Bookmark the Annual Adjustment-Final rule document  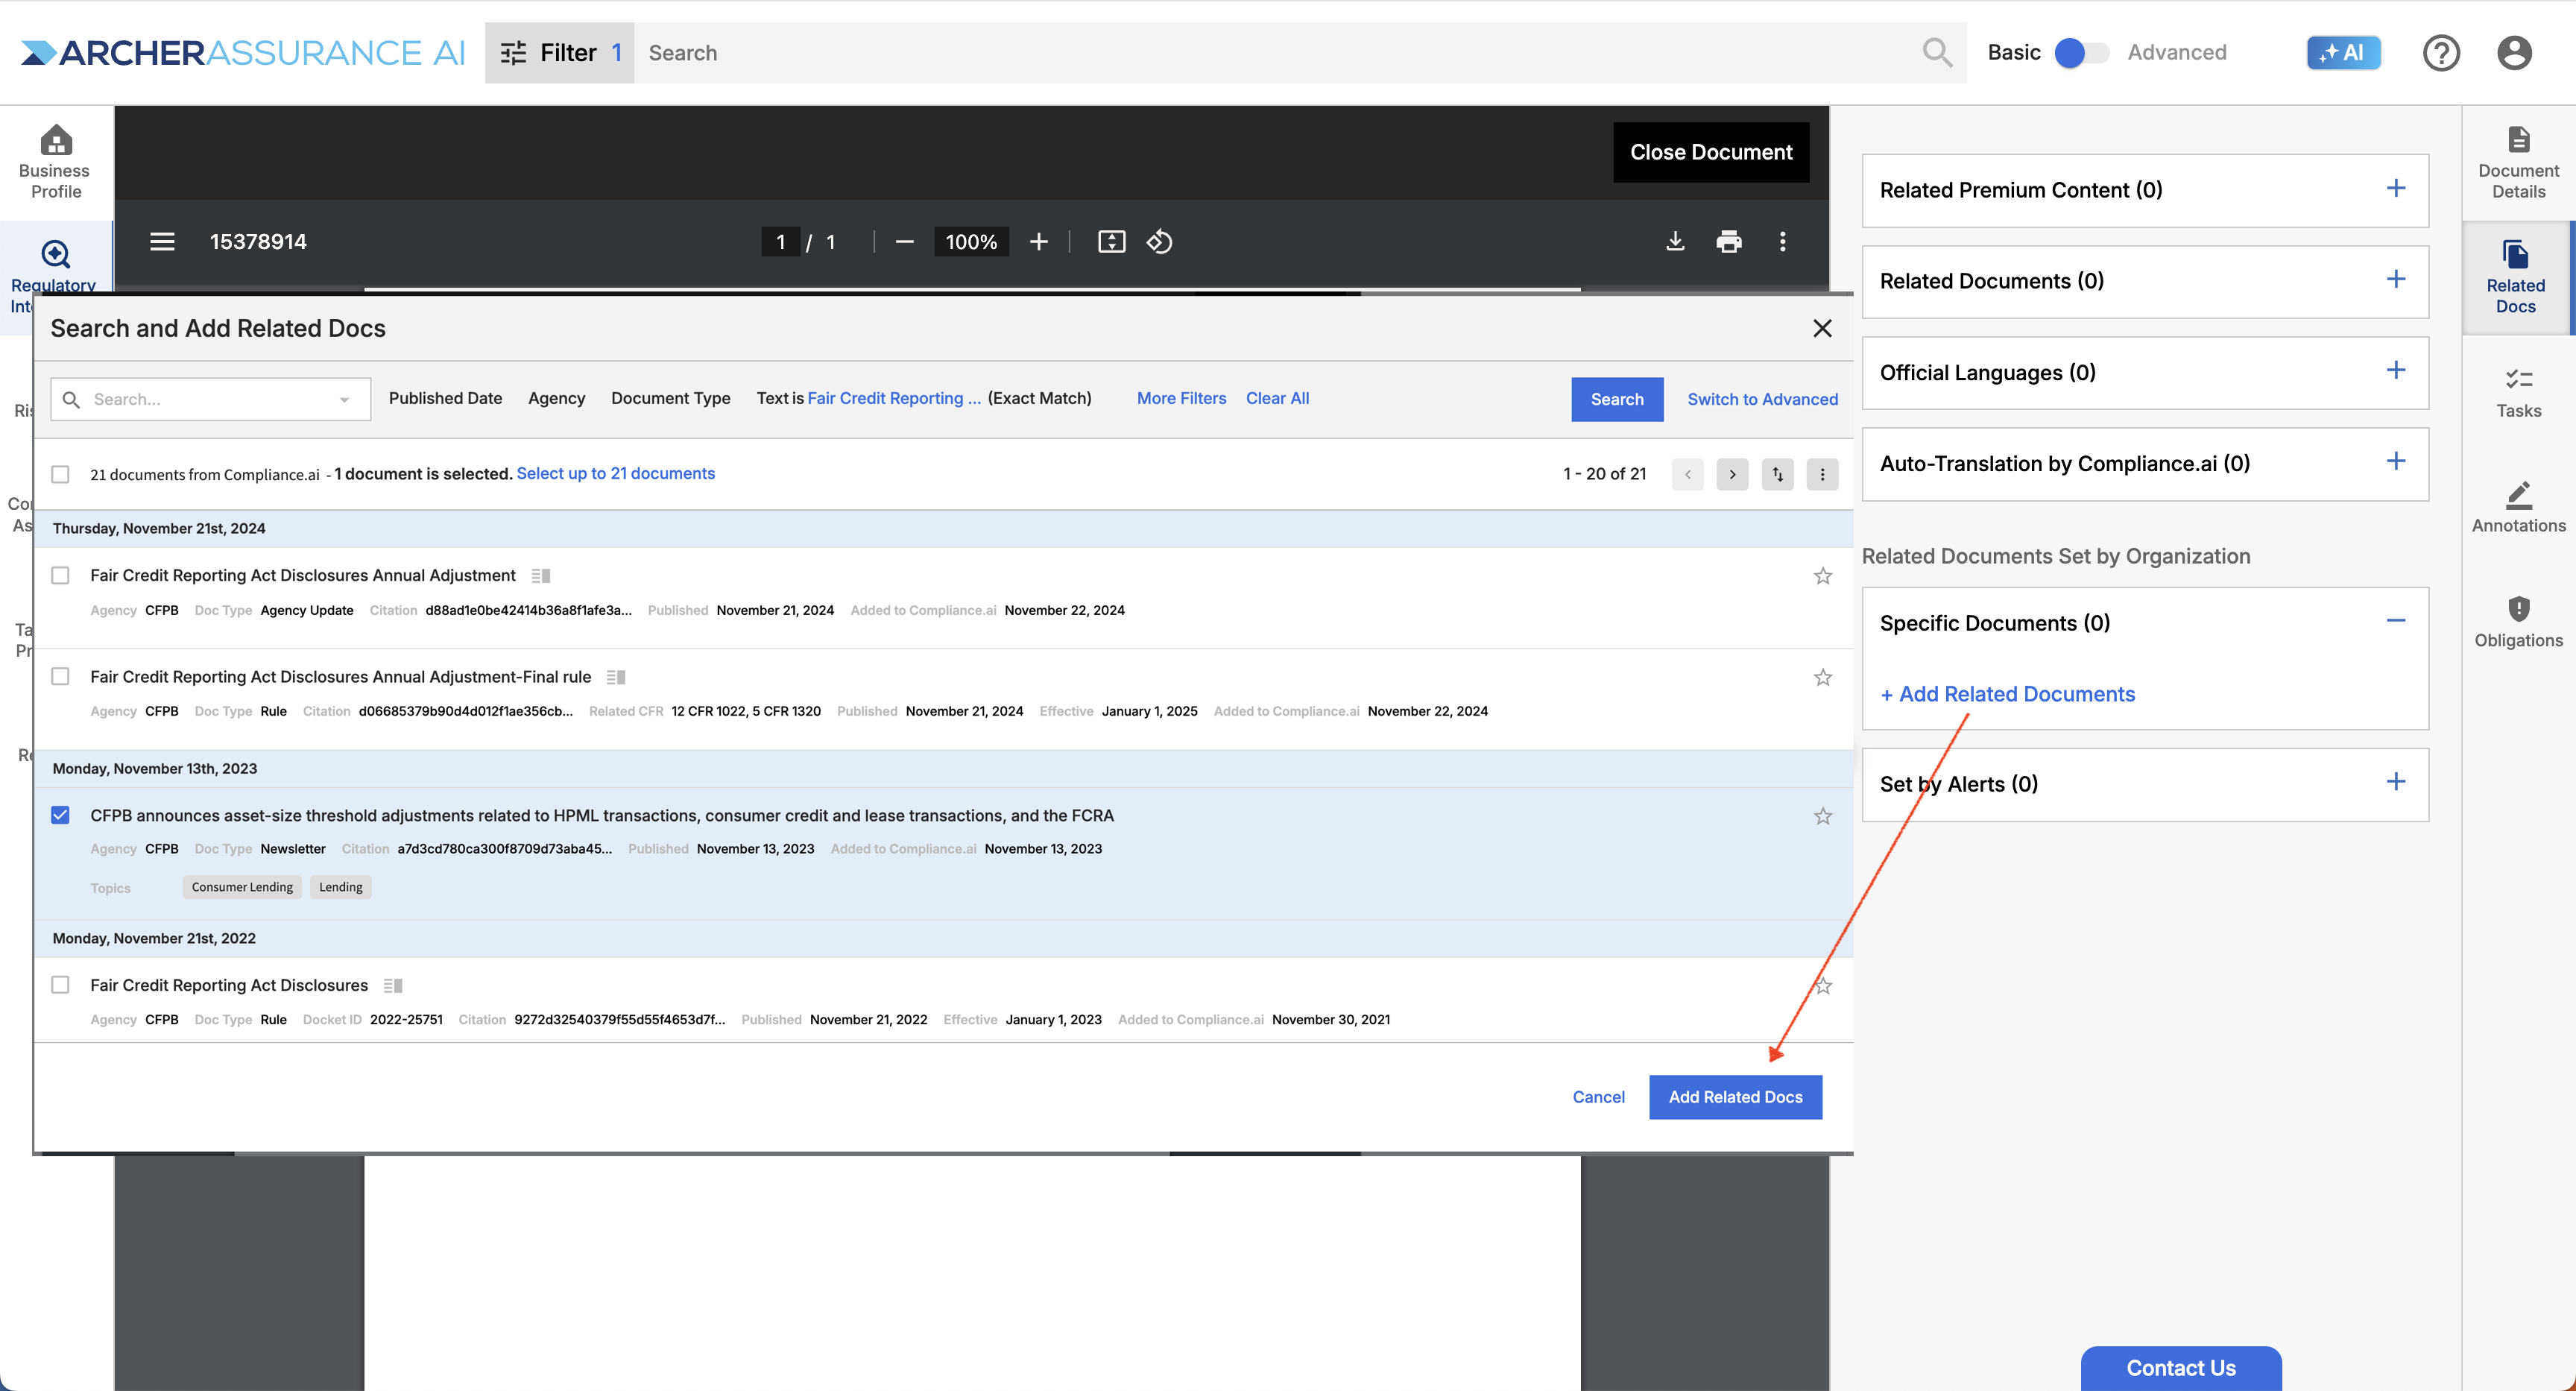(1823, 677)
